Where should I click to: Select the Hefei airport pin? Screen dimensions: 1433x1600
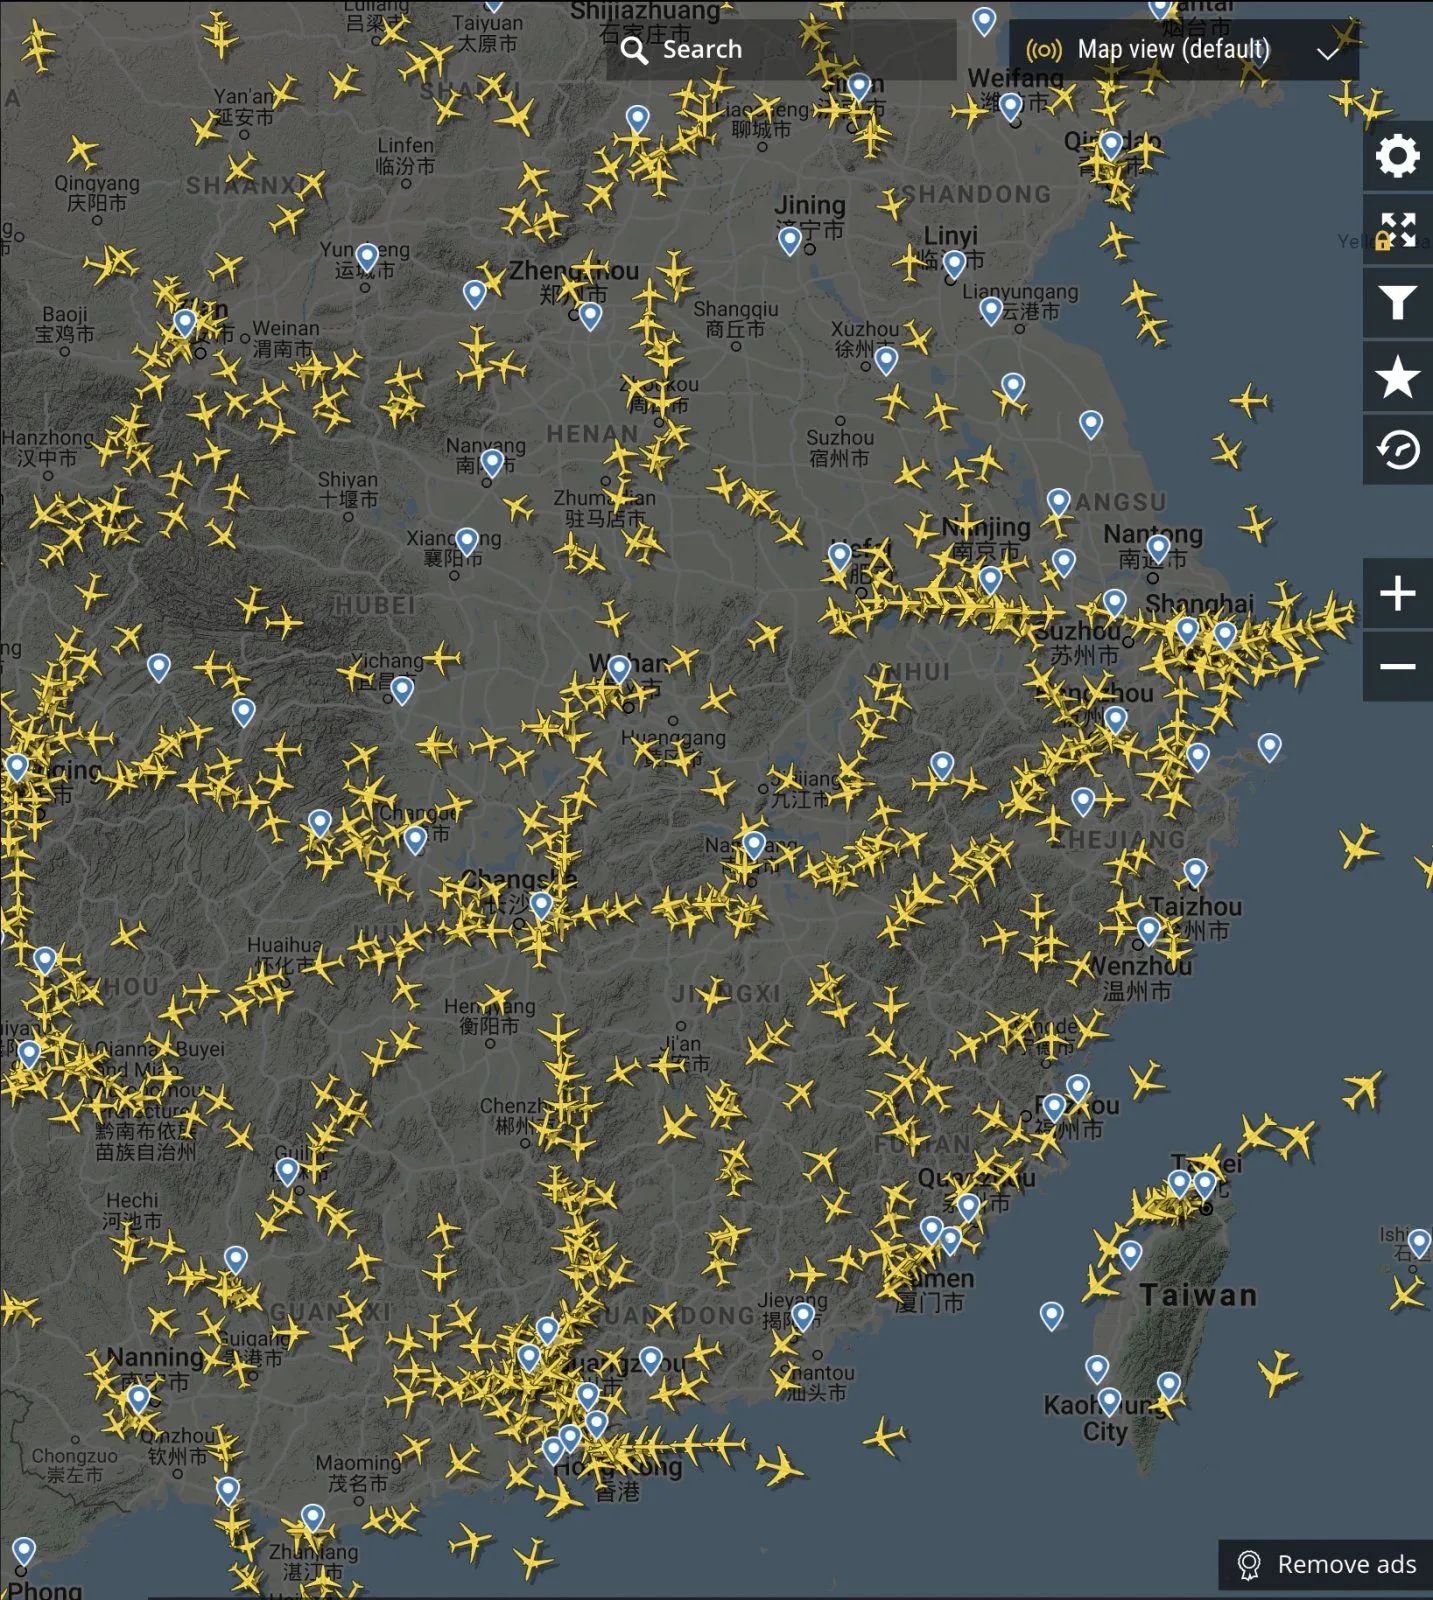tap(840, 555)
